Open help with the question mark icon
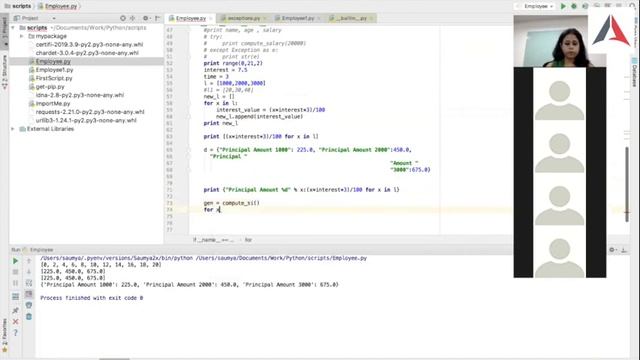 [x=16, y=333]
